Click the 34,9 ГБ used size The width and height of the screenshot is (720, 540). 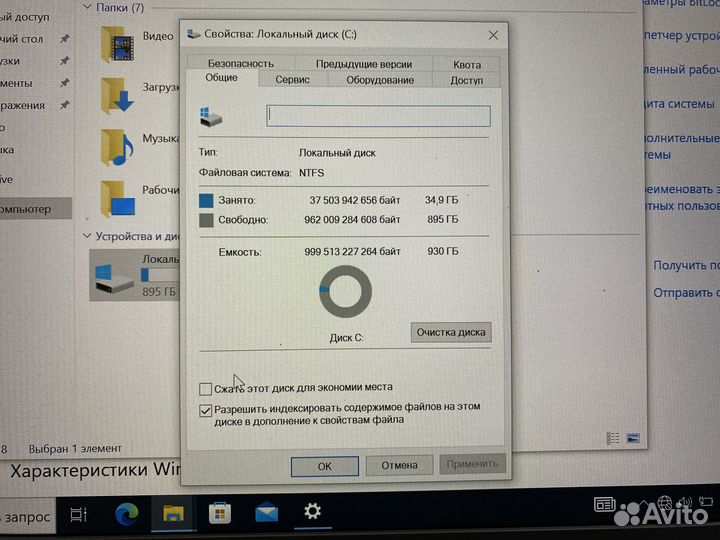(x=441, y=200)
